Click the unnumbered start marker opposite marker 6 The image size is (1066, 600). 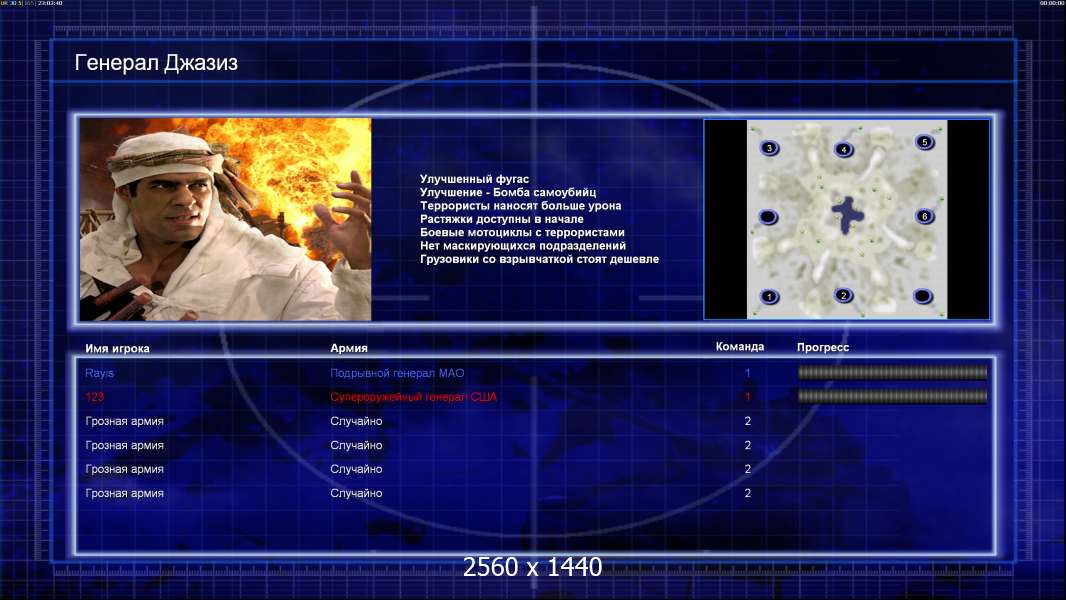pyautogui.click(x=768, y=217)
